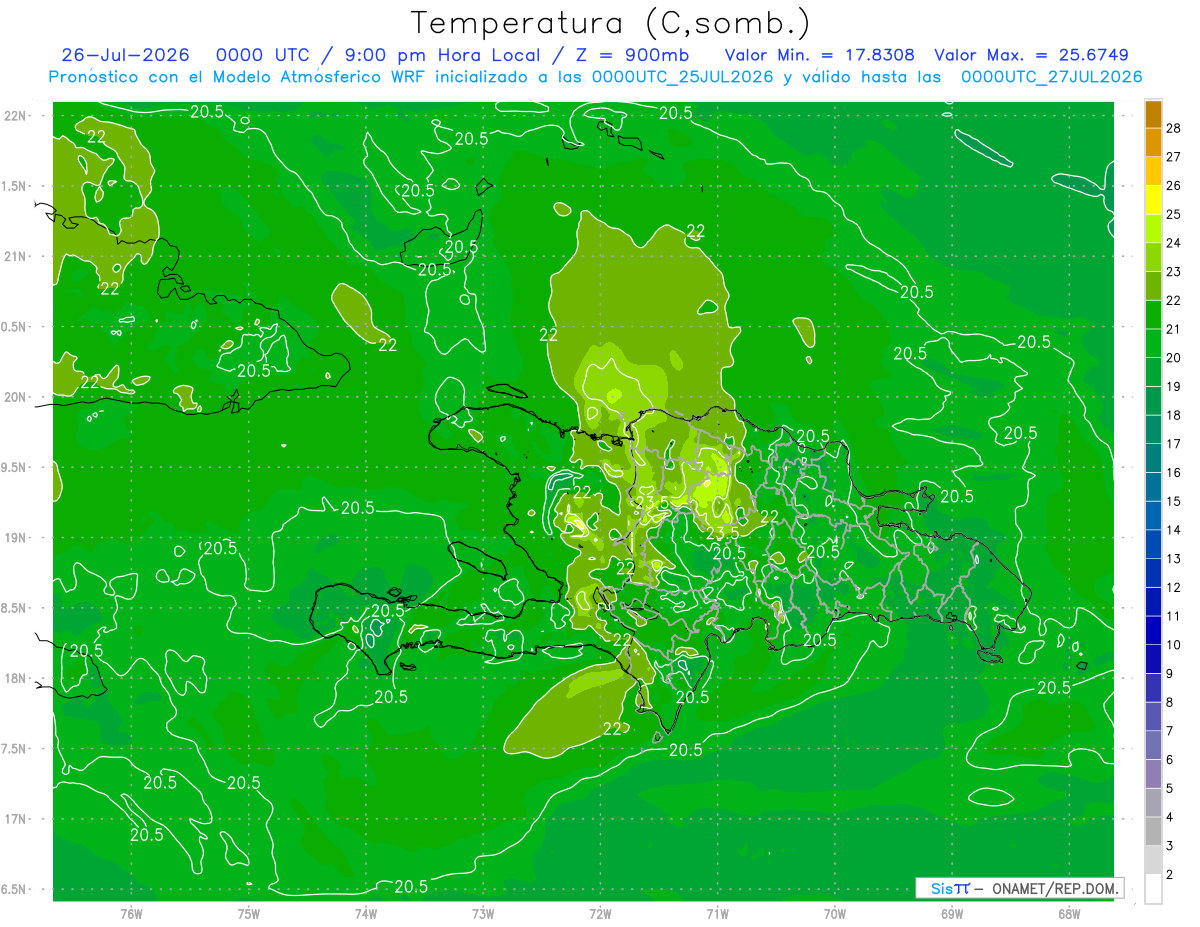Viewport: 1200px width, 927px height.
Task: Click the "0000UTC_27JUL2026" valid-until time text
Action: 1051,77
